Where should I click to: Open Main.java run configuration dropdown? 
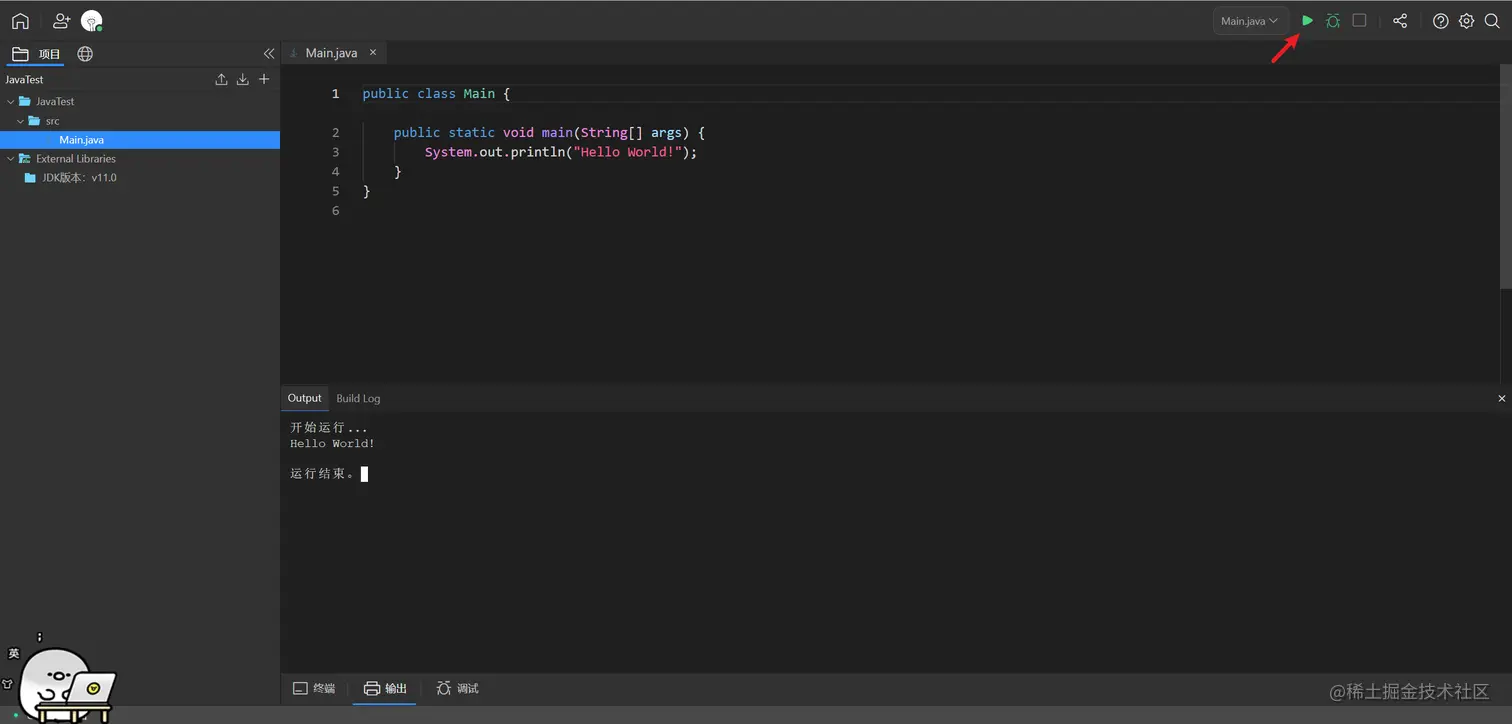click(1250, 20)
